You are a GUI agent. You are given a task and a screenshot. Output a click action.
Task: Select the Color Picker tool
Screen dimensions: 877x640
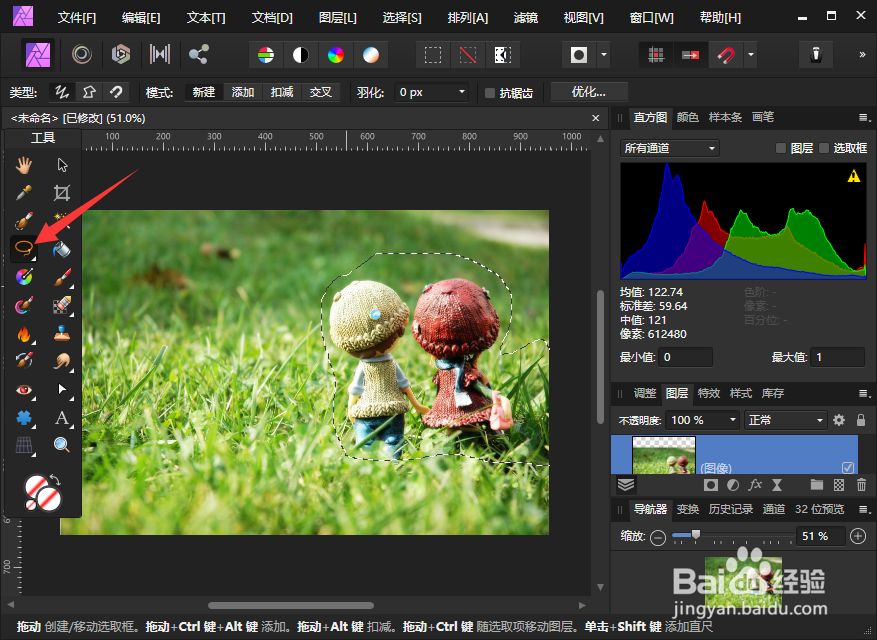pyautogui.click(x=22, y=190)
